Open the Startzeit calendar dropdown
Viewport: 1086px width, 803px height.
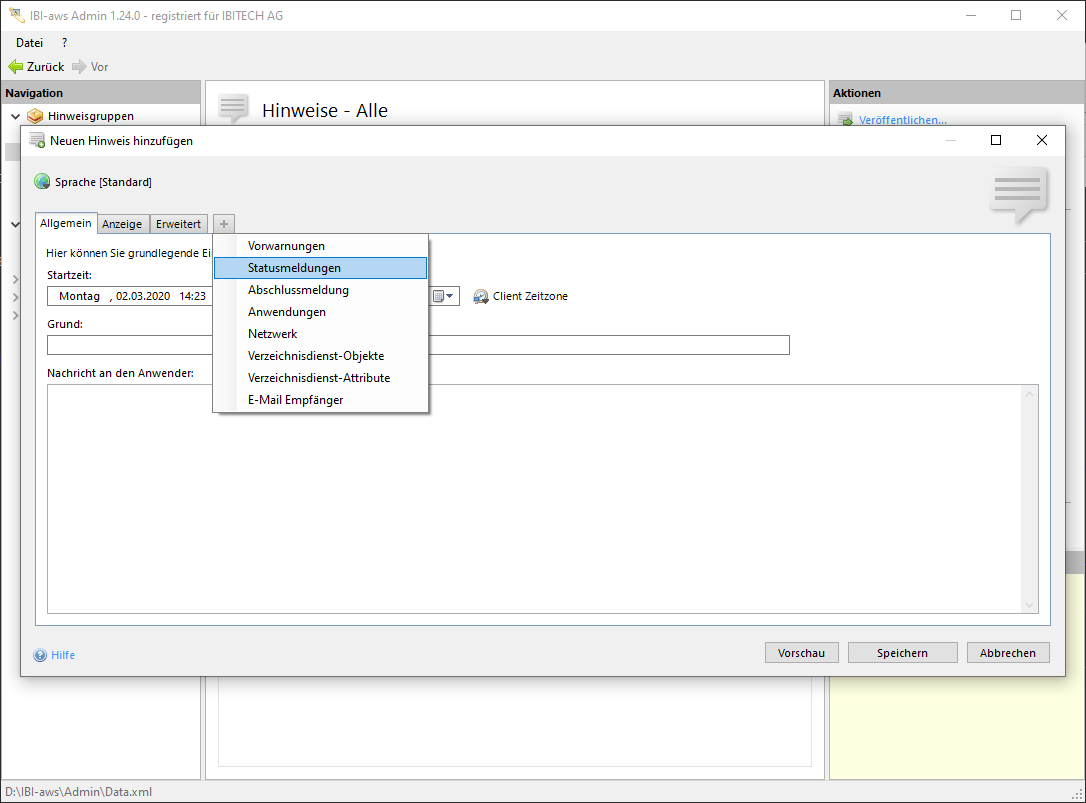[x=444, y=296]
